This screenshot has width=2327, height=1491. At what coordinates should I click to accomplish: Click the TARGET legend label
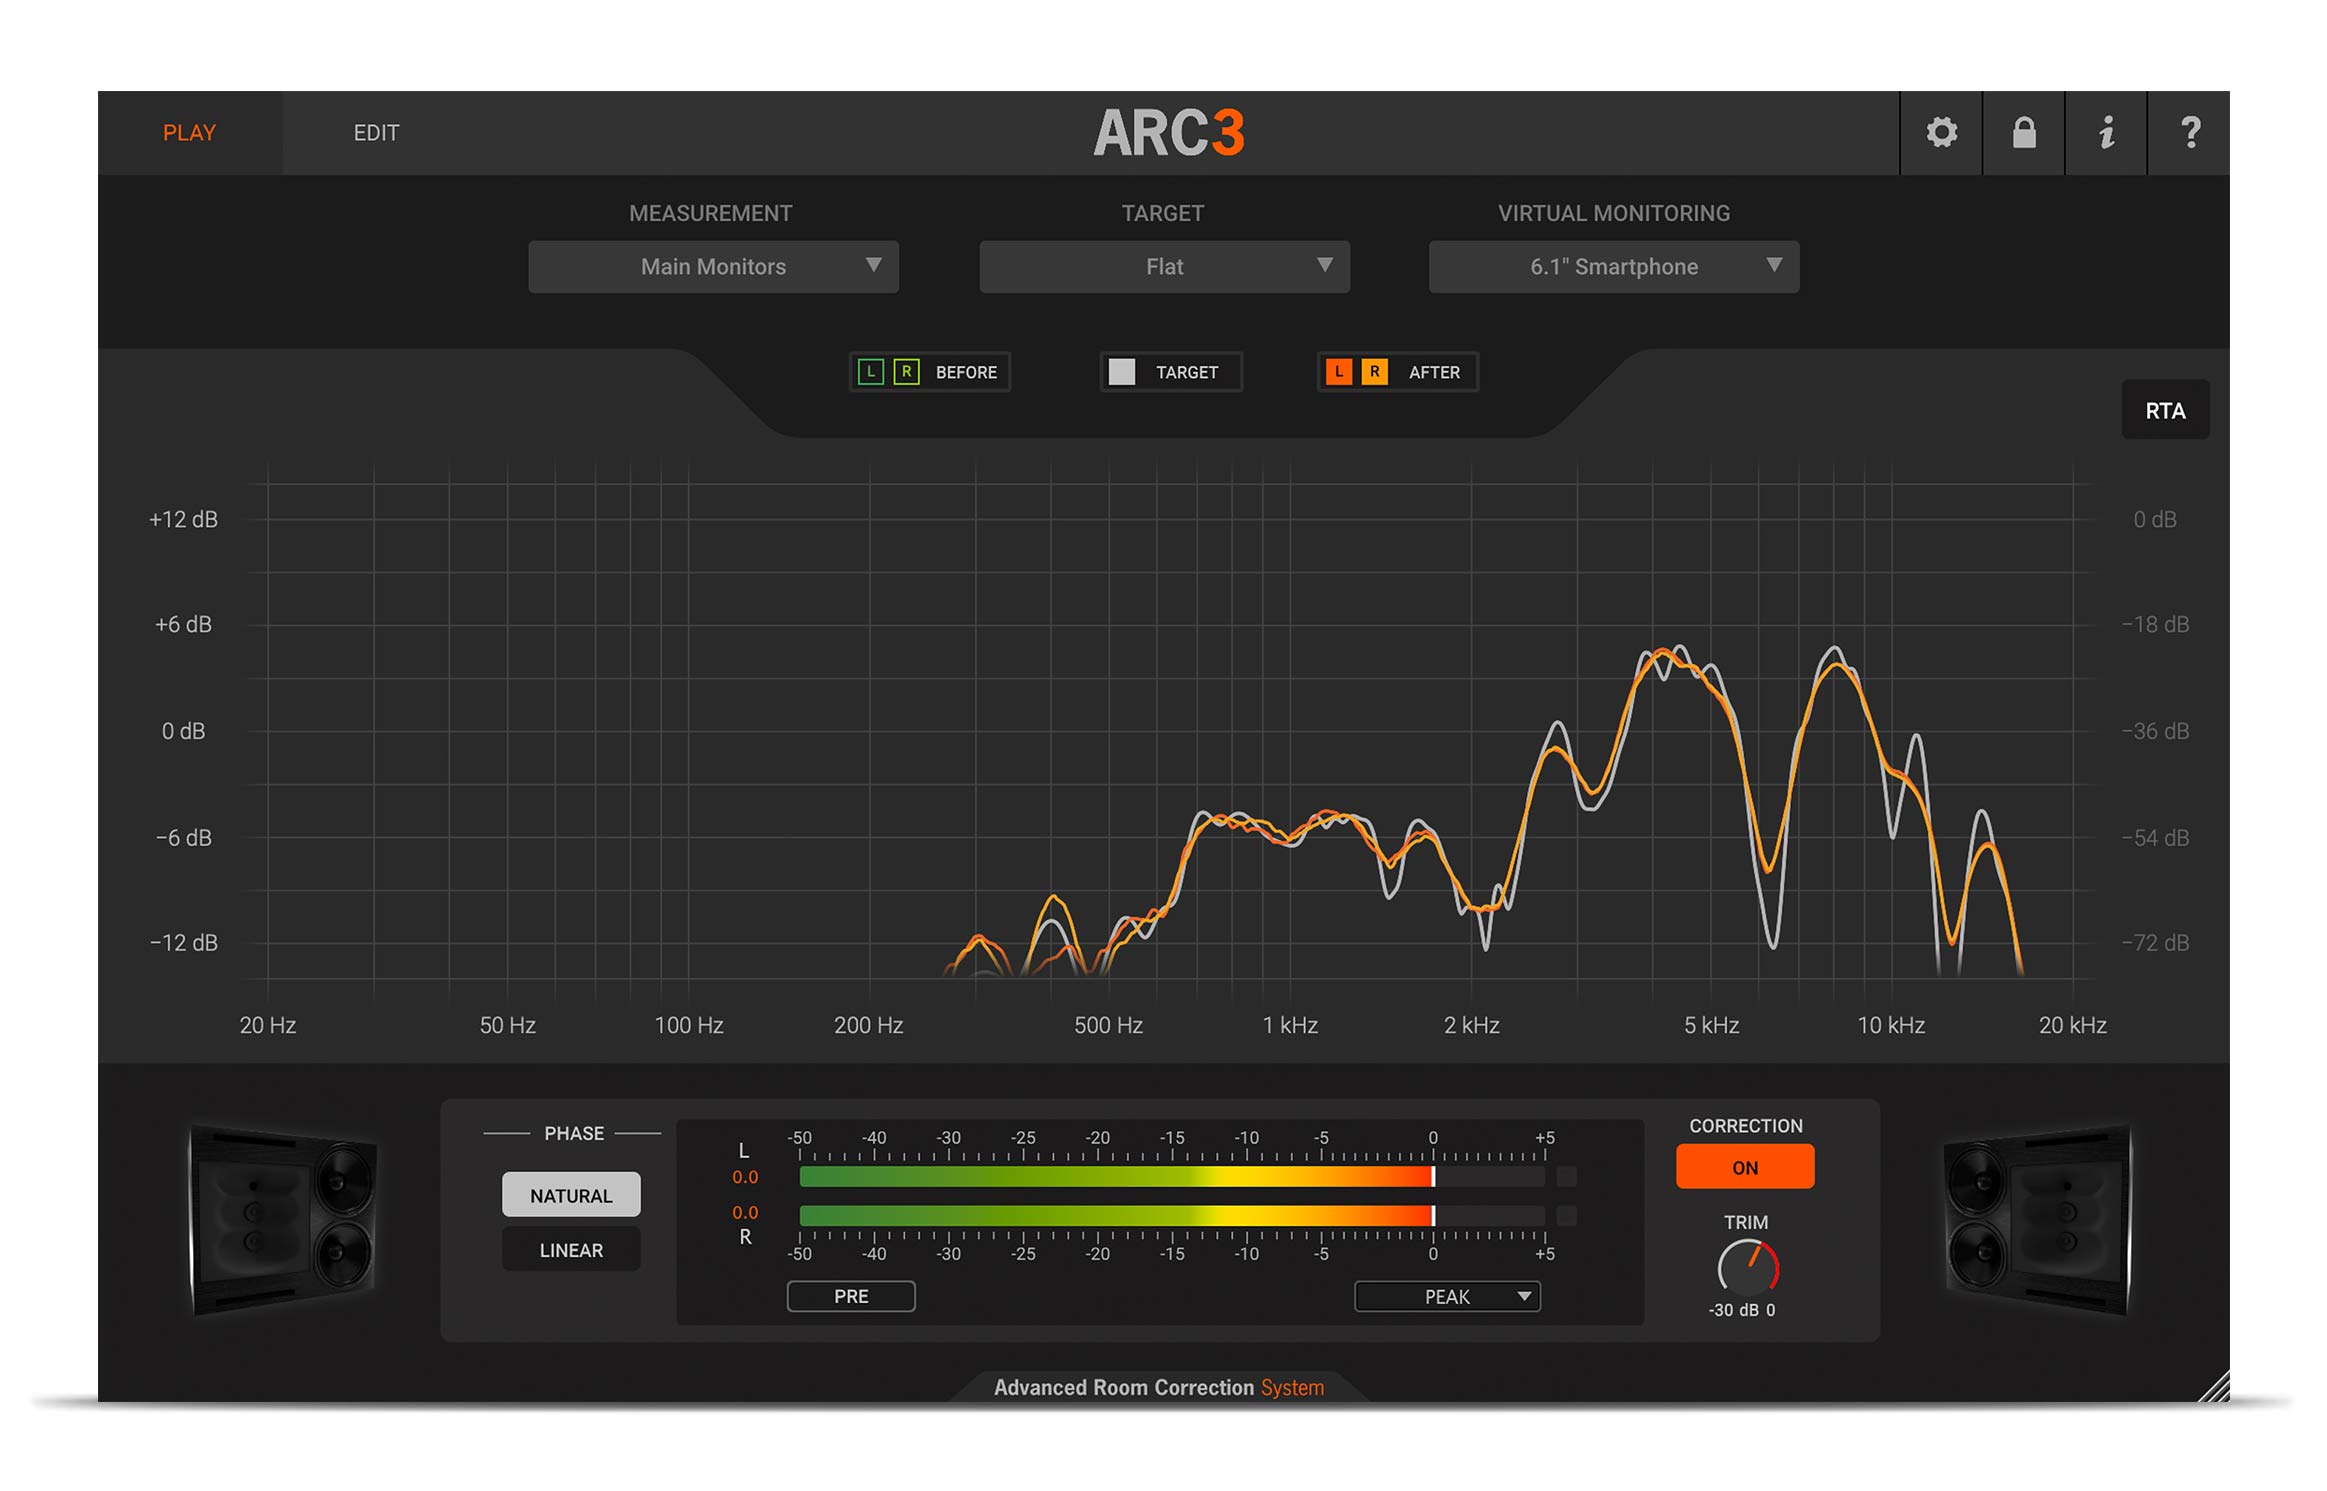pos(1187,372)
